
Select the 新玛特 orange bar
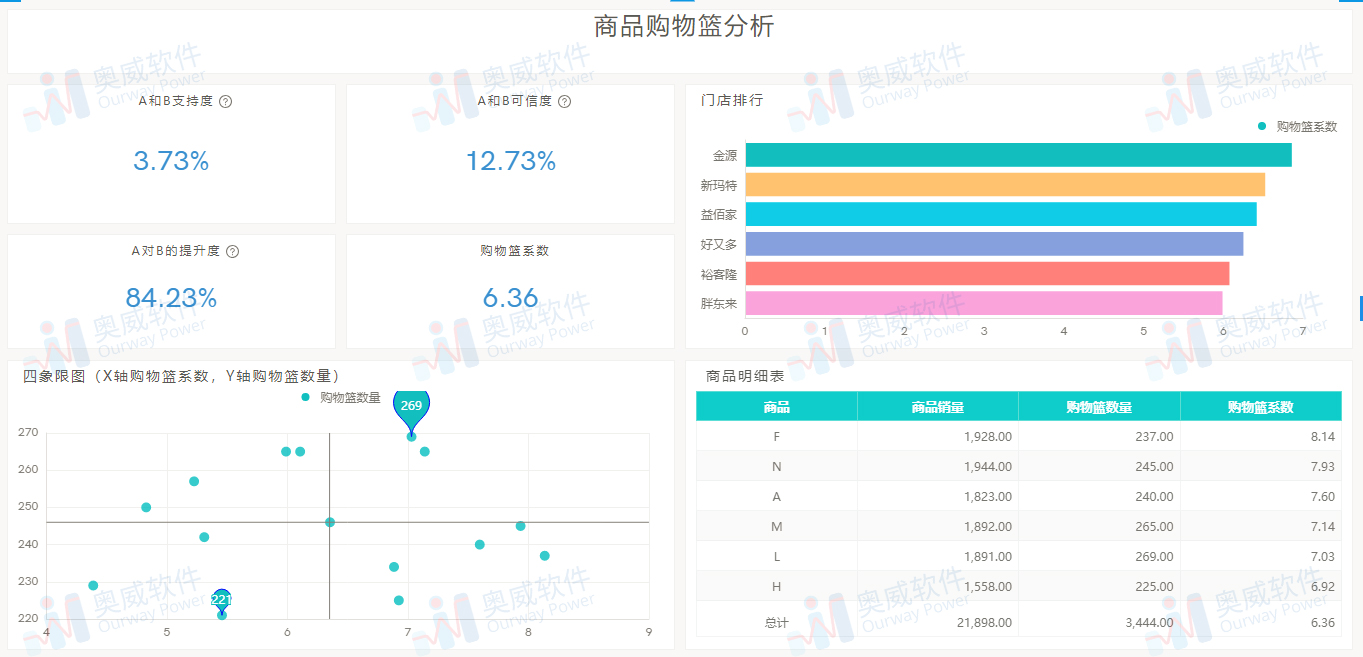tap(1005, 185)
